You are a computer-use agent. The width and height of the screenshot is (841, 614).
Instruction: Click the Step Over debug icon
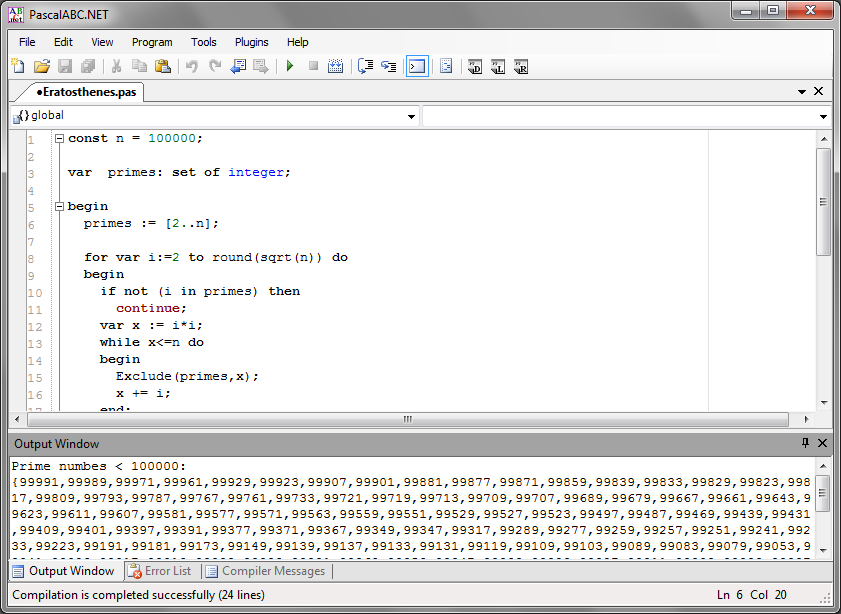pos(365,66)
